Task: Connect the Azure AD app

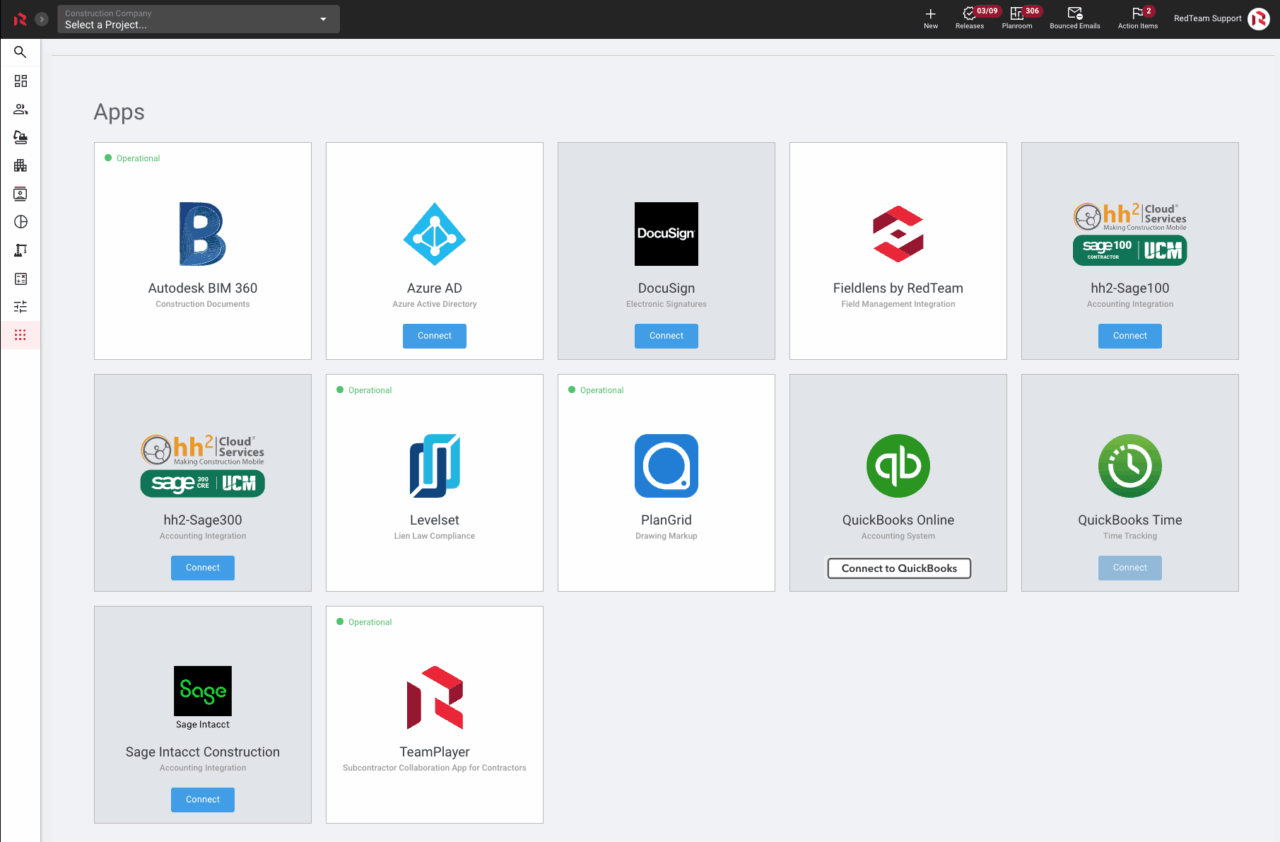Action: tap(435, 336)
